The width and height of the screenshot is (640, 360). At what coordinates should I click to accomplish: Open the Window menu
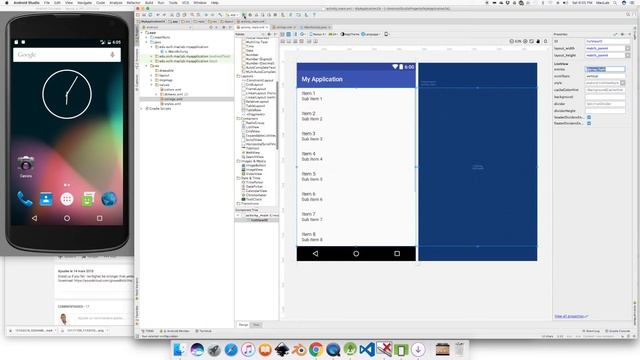click(x=200, y=2)
